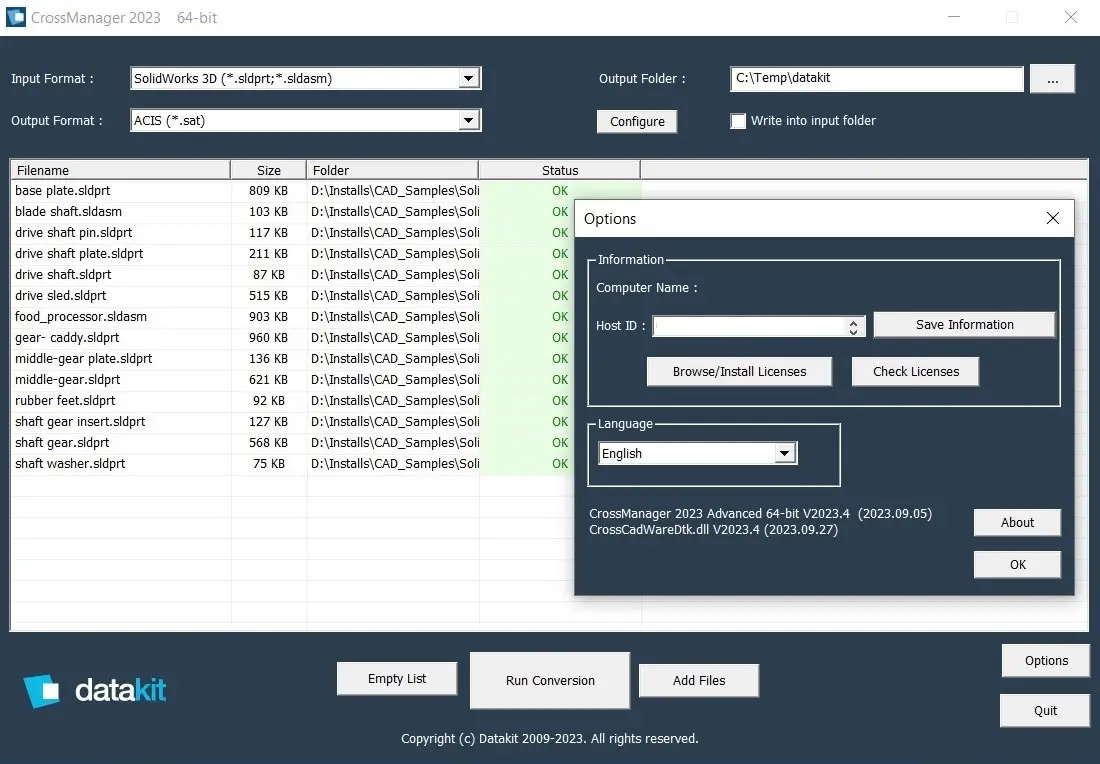Click the Configure button

[637, 121]
